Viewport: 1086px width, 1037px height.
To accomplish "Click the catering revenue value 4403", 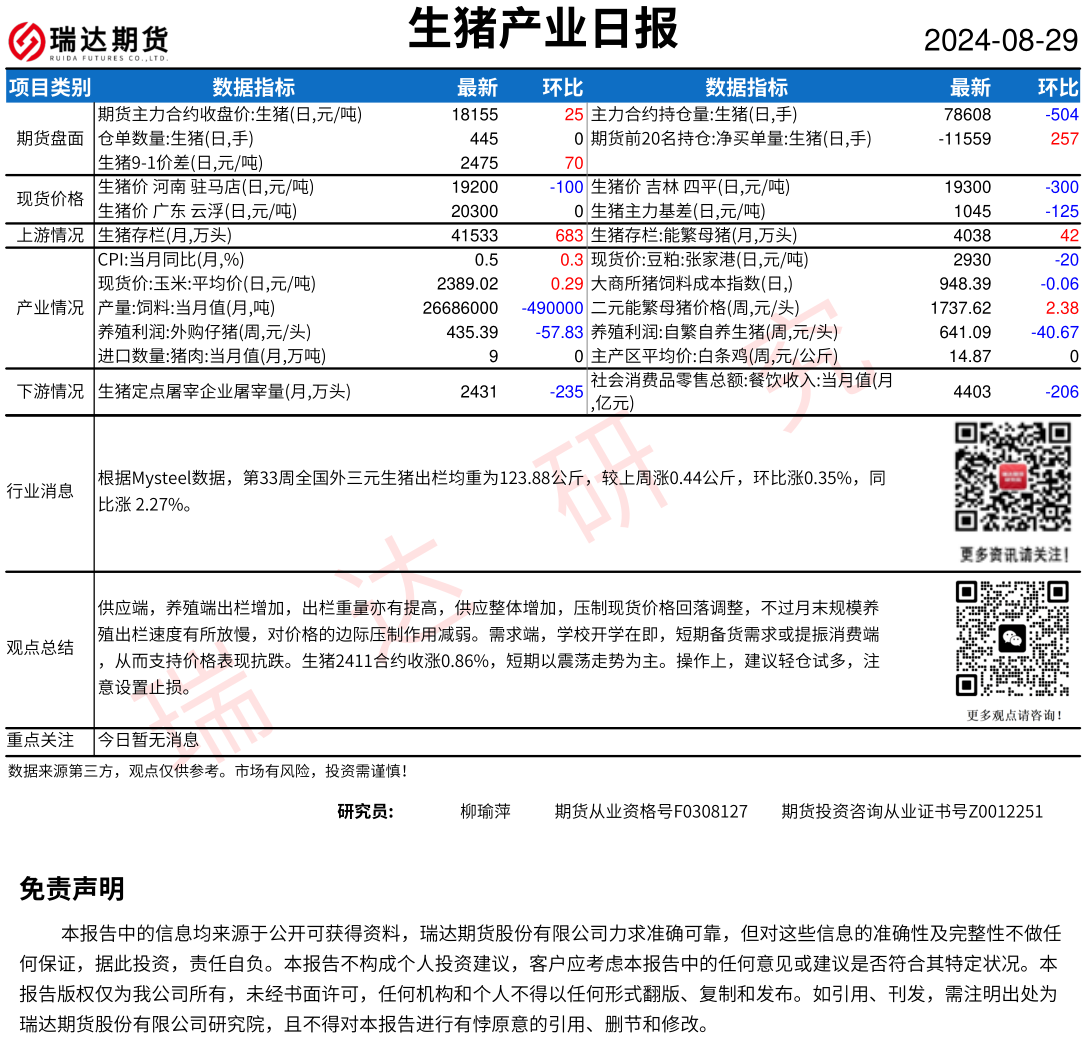I will pyautogui.click(x=972, y=392).
